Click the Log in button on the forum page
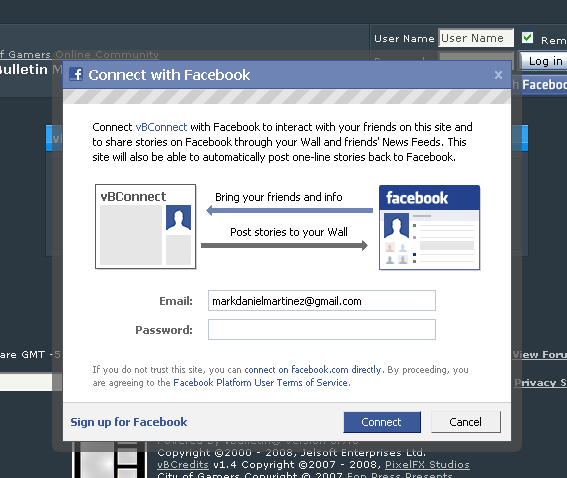The height and width of the screenshot is (478, 567). [x=543, y=61]
